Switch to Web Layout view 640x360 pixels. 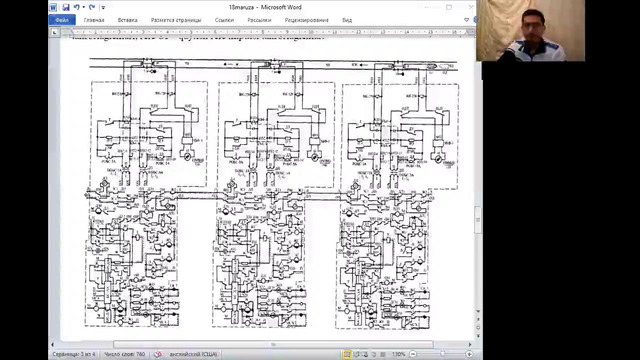pos(364,354)
